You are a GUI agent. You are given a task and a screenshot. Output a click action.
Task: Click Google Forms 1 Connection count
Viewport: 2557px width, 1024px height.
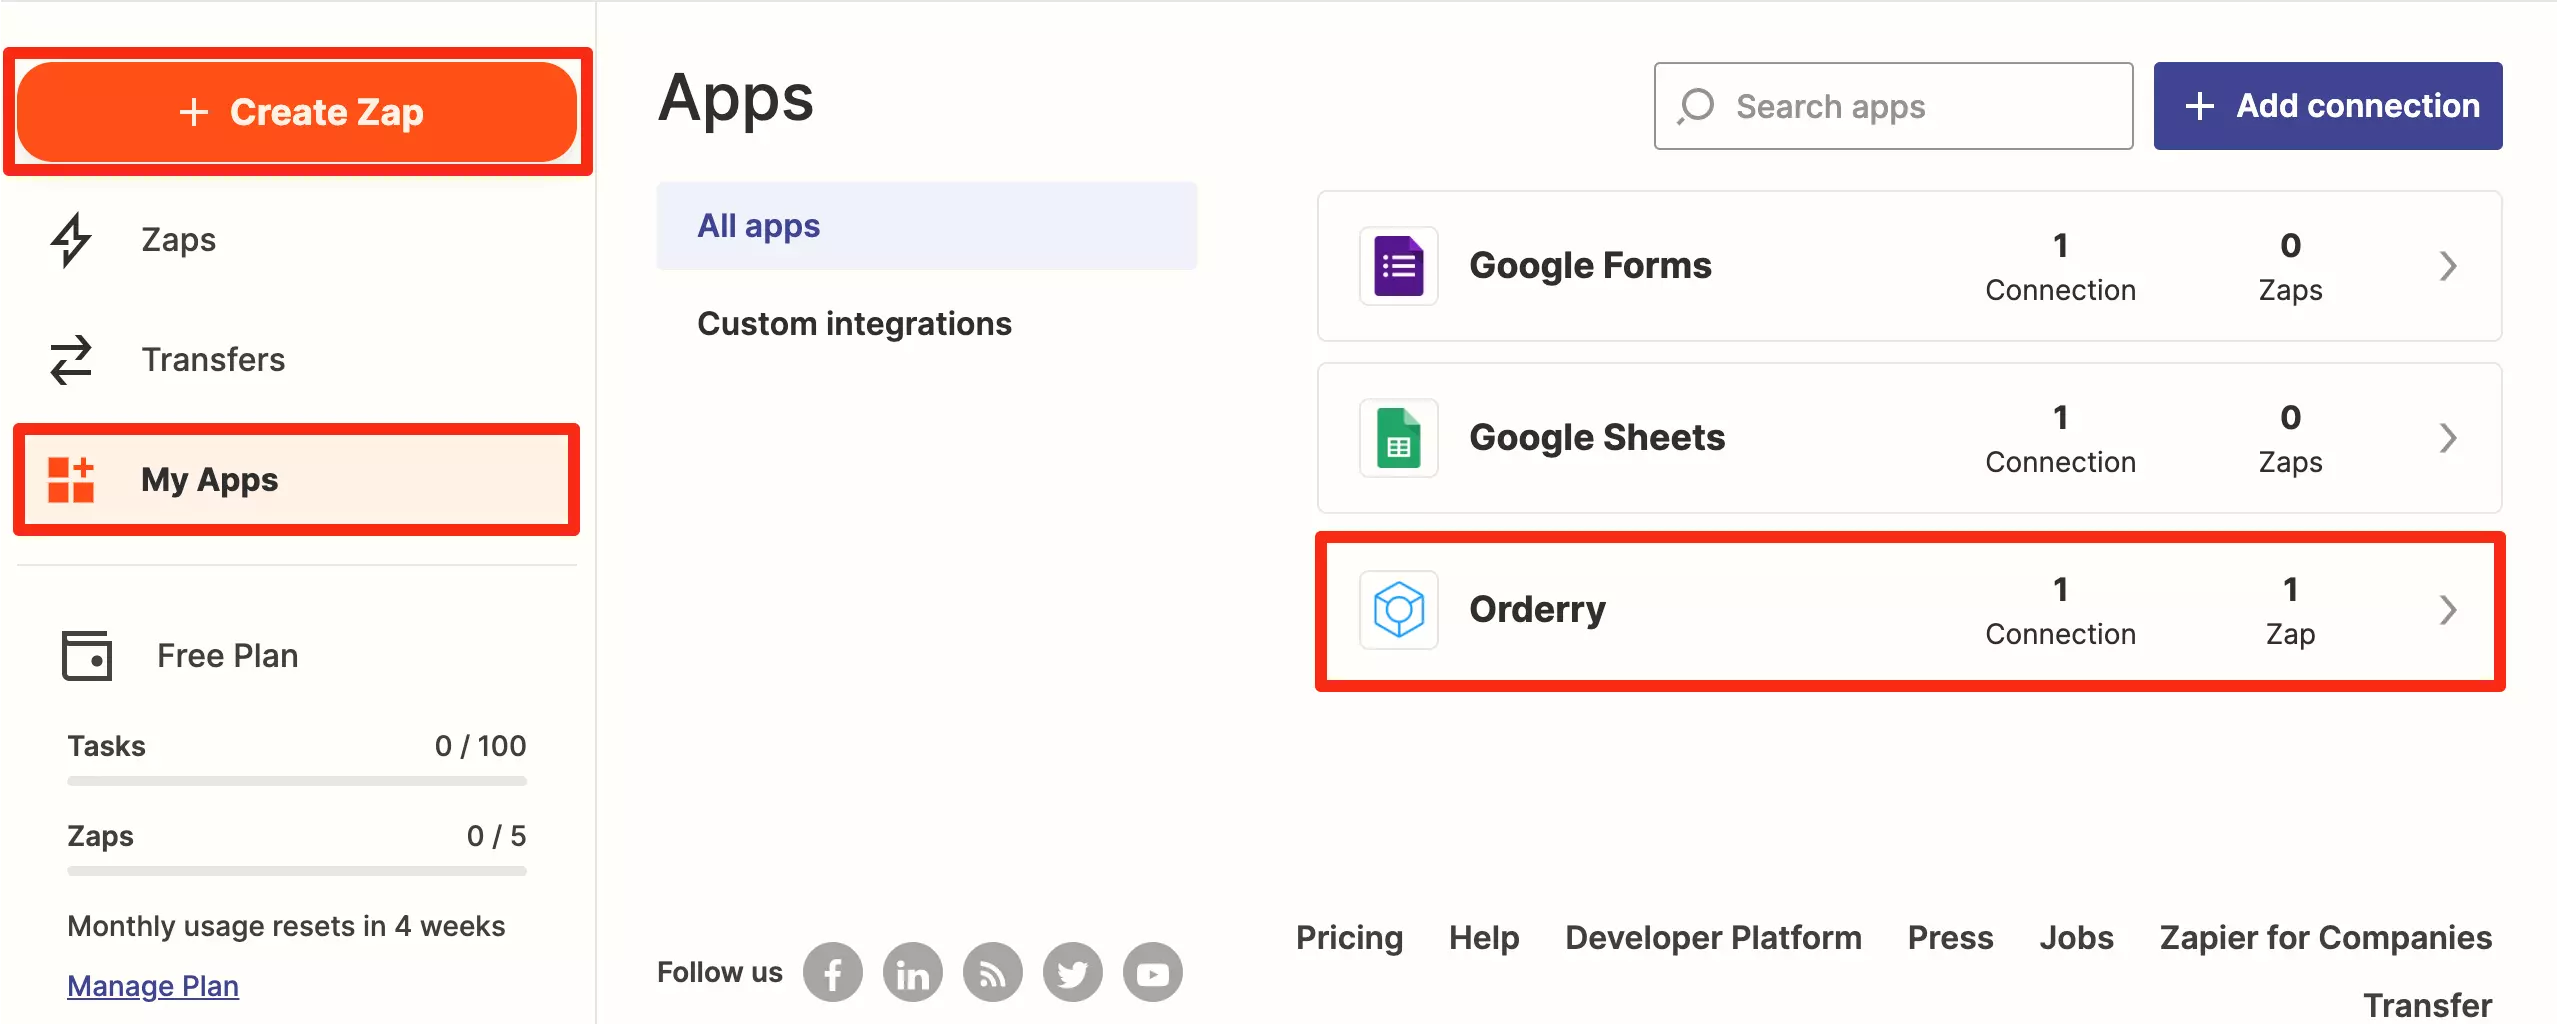coord(2060,267)
